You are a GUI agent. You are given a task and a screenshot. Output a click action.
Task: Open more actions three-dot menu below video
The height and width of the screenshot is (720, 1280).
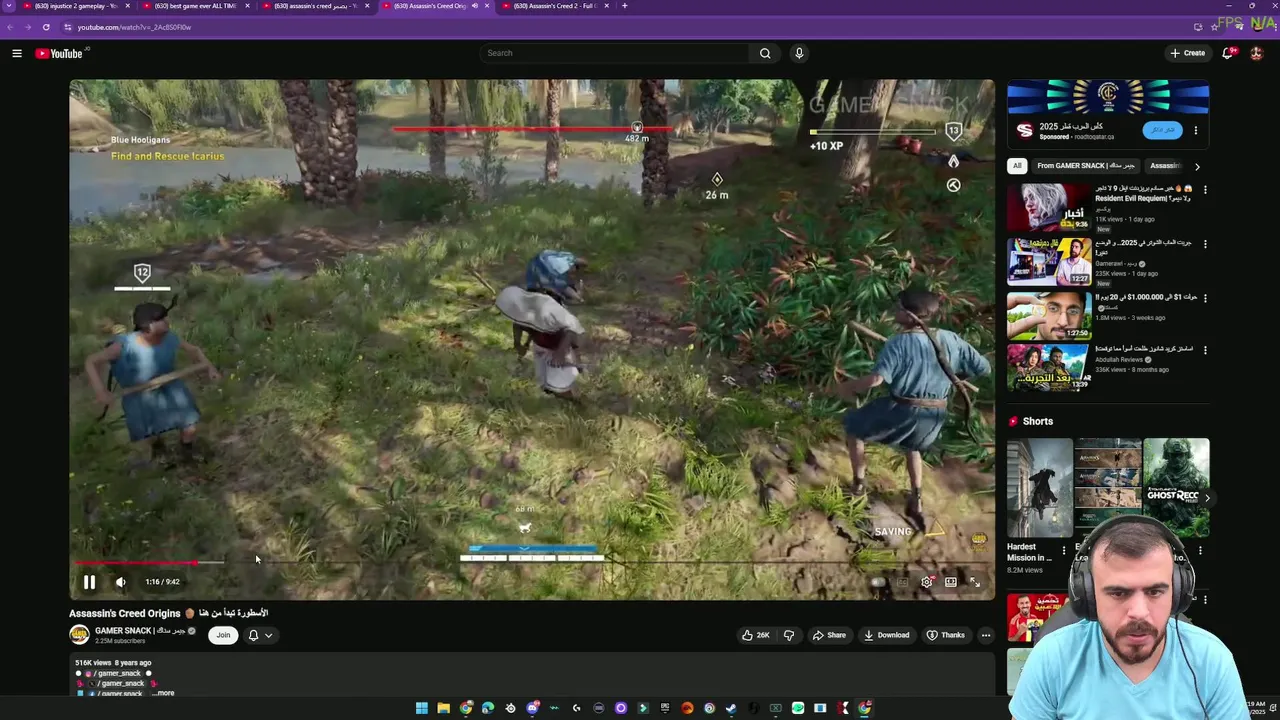(x=985, y=635)
